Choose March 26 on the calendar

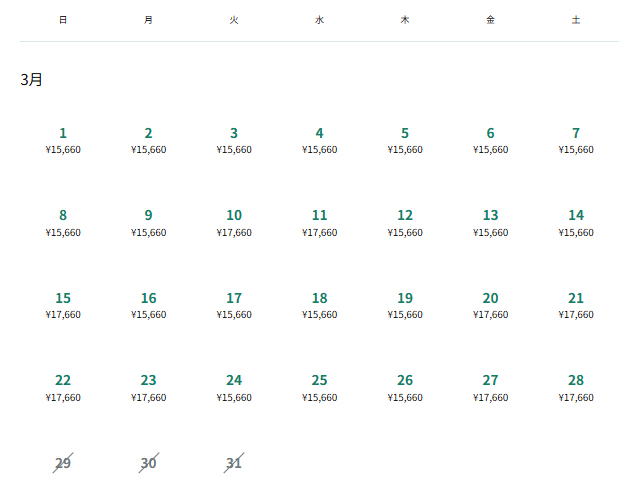(x=405, y=387)
